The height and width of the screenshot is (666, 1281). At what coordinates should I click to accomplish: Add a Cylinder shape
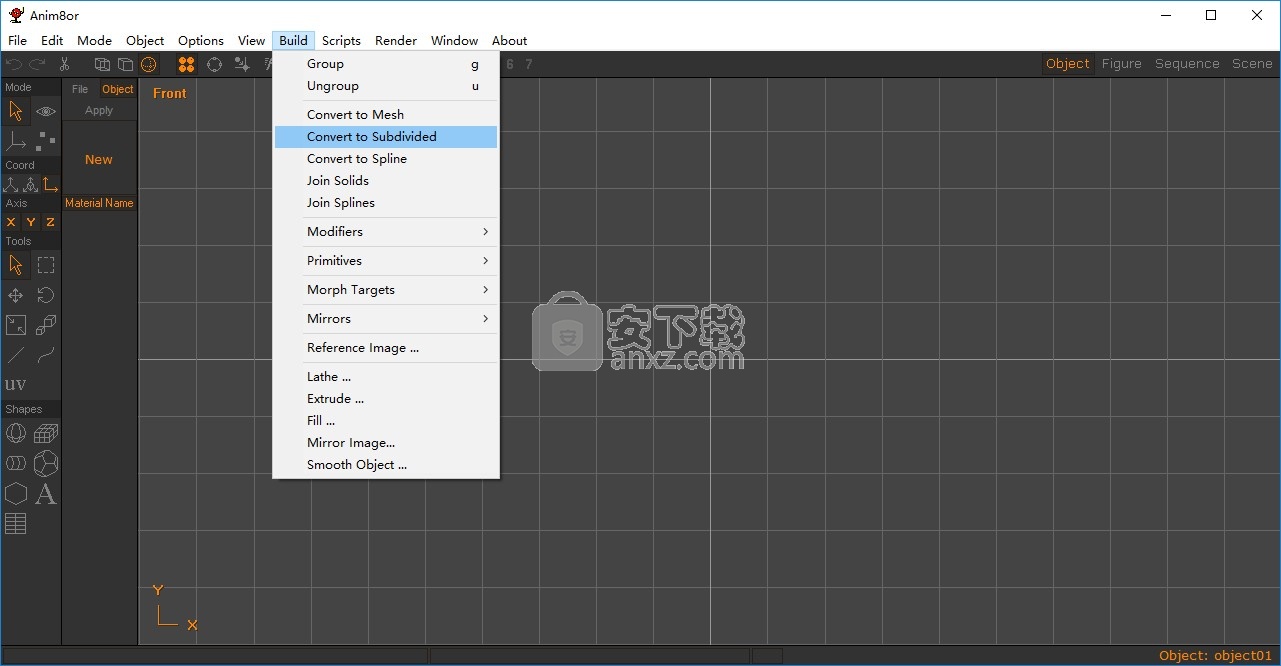click(16, 463)
